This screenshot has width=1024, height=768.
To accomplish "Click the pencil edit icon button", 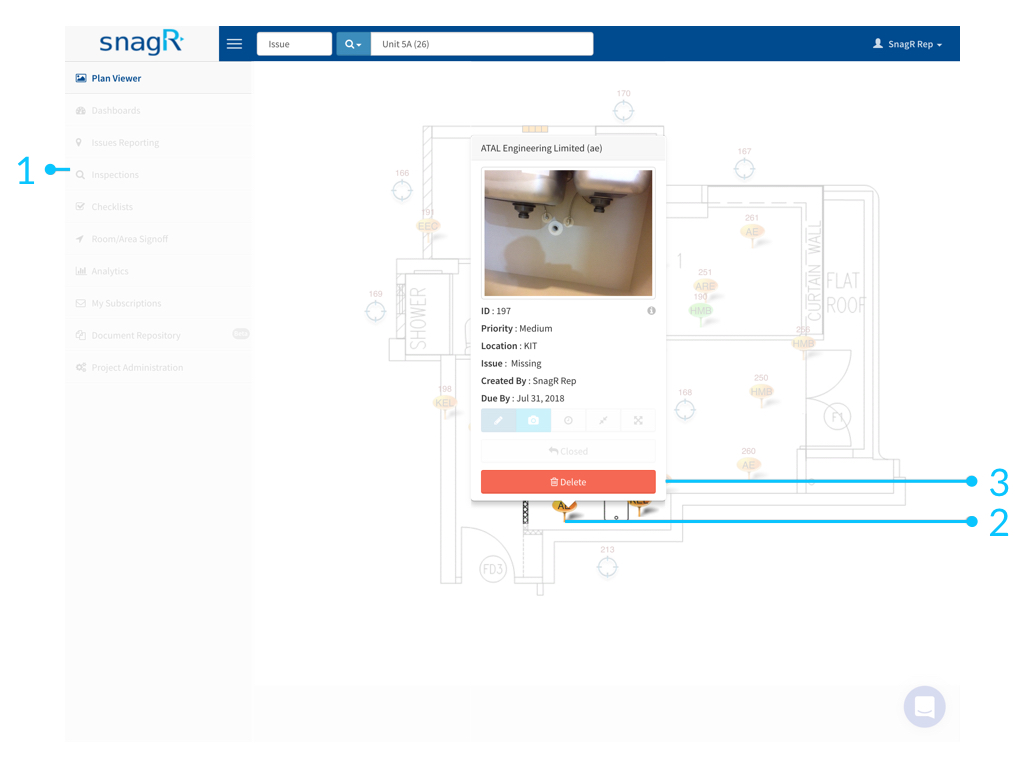I will click(x=498, y=421).
